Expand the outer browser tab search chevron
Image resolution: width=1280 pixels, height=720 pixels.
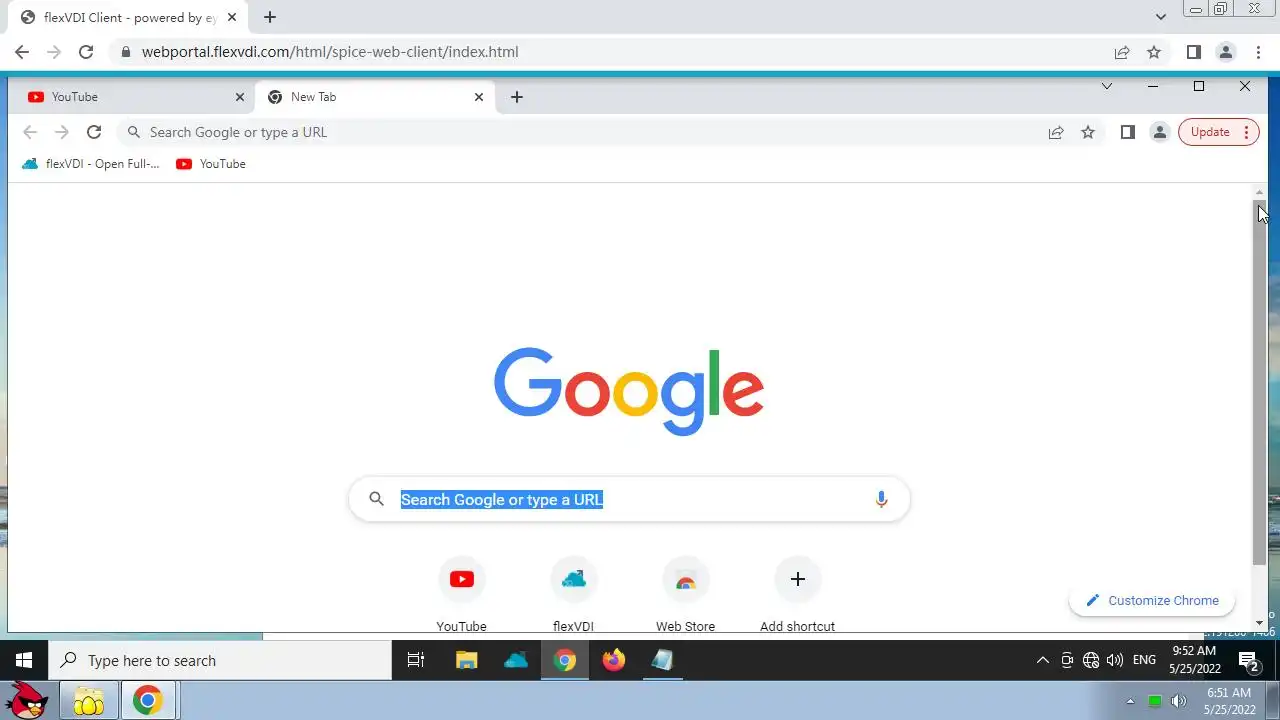pos(1161,17)
